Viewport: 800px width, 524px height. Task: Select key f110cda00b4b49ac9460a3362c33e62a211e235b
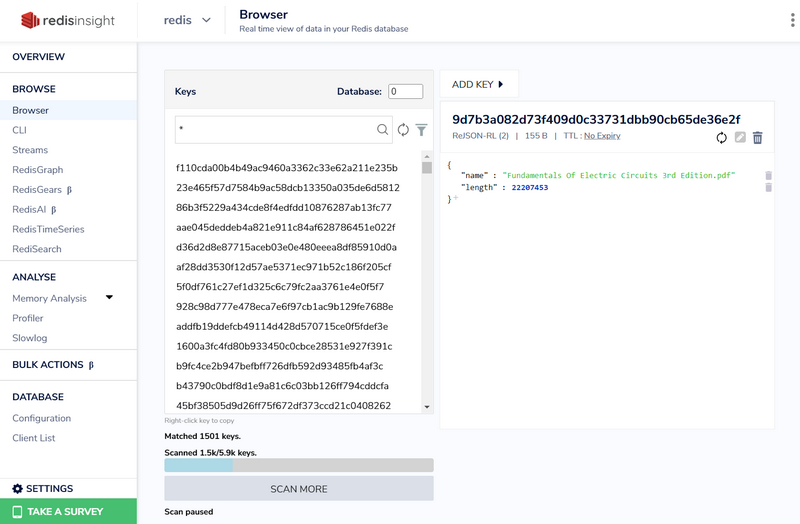click(x=287, y=168)
